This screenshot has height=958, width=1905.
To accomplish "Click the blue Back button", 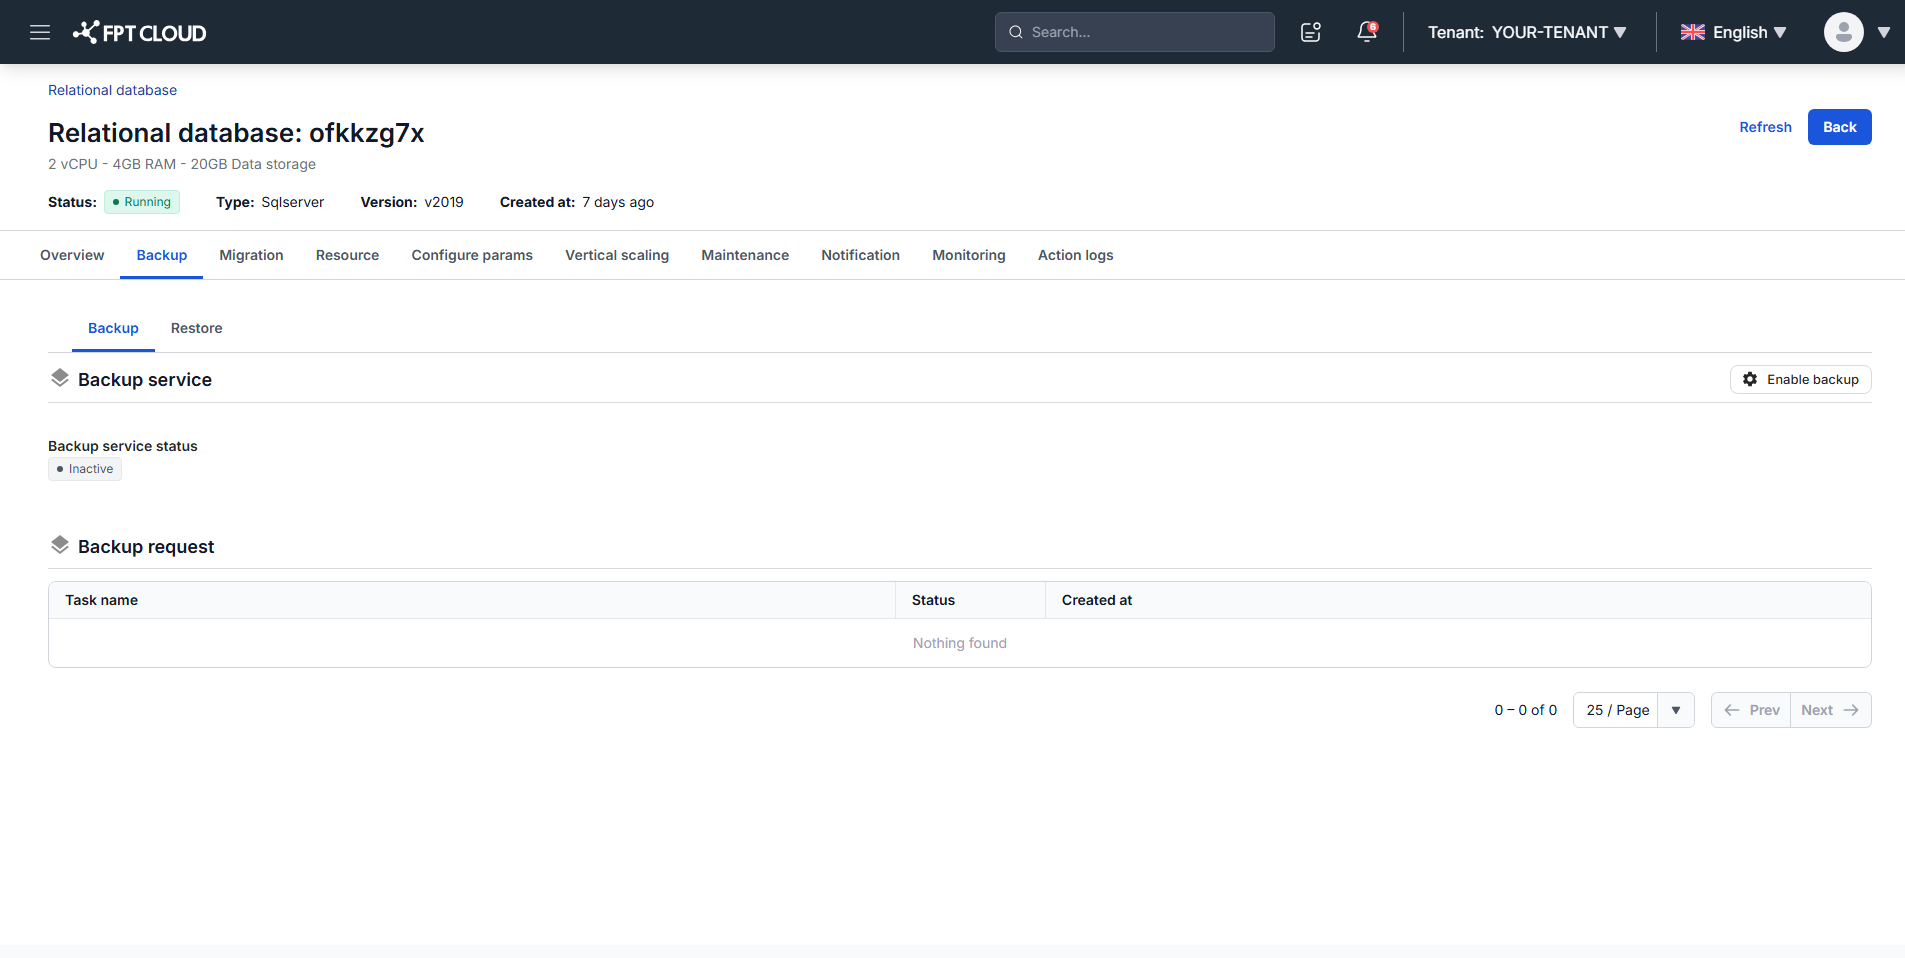I will [x=1839, y=127].
